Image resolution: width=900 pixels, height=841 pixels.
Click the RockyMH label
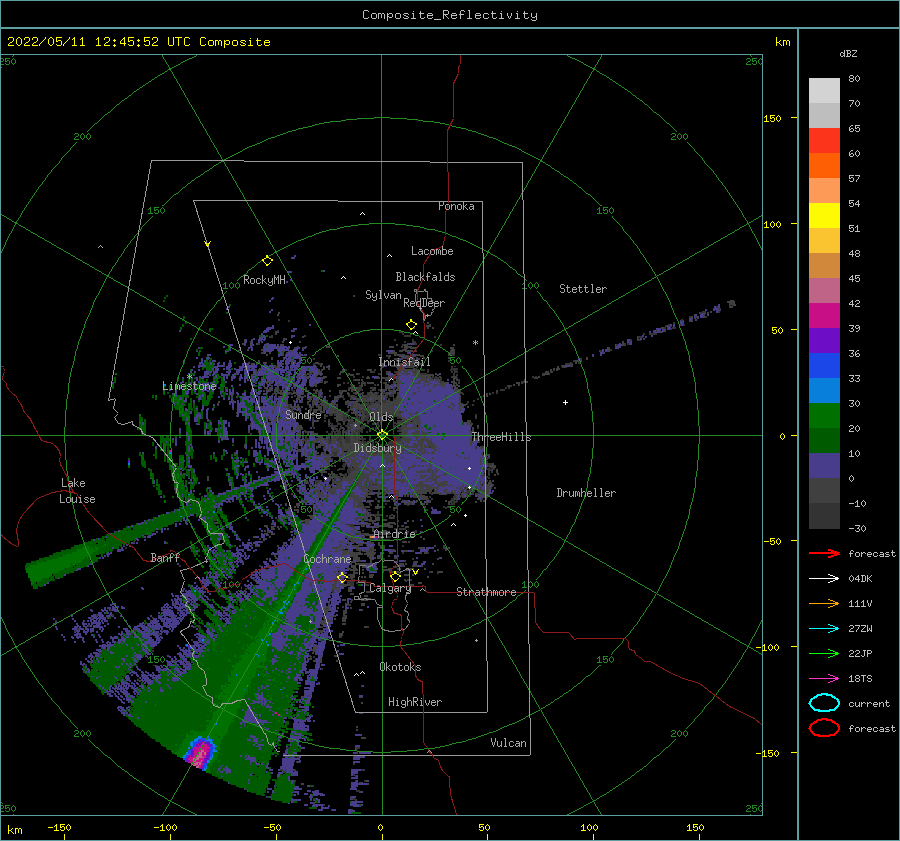(264, 280)
